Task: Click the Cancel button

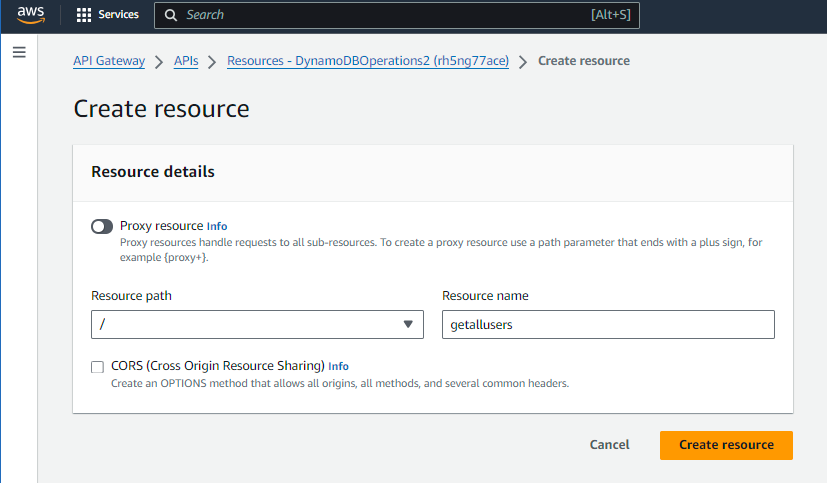Action: coord(609,445)
